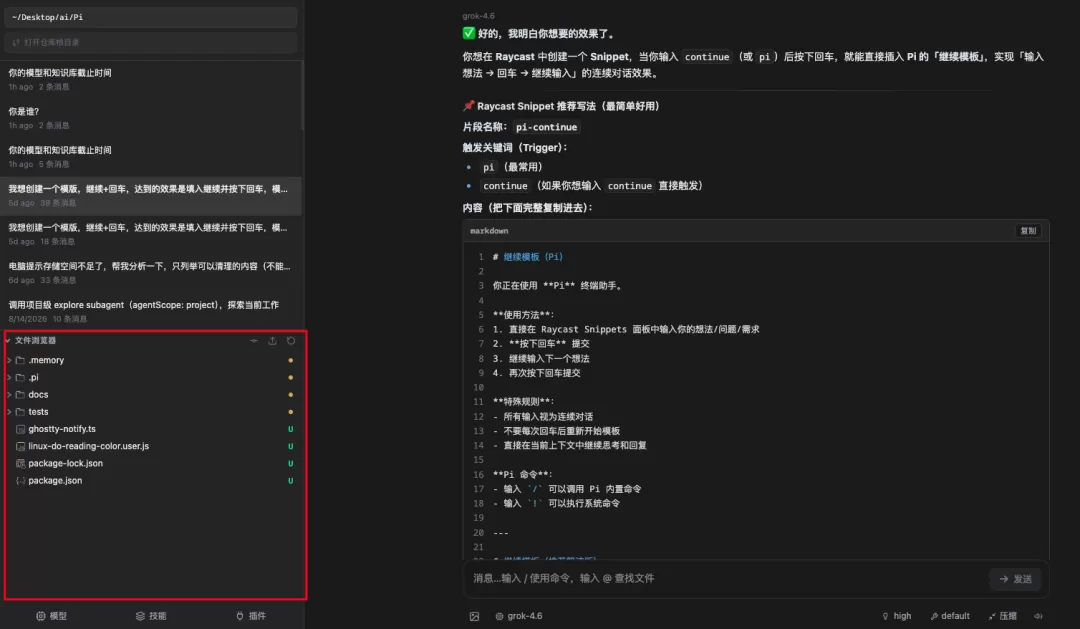Open the 你是谁? conversation
1080x629 pixels.
pyautogui.click(x=151, y=118)
